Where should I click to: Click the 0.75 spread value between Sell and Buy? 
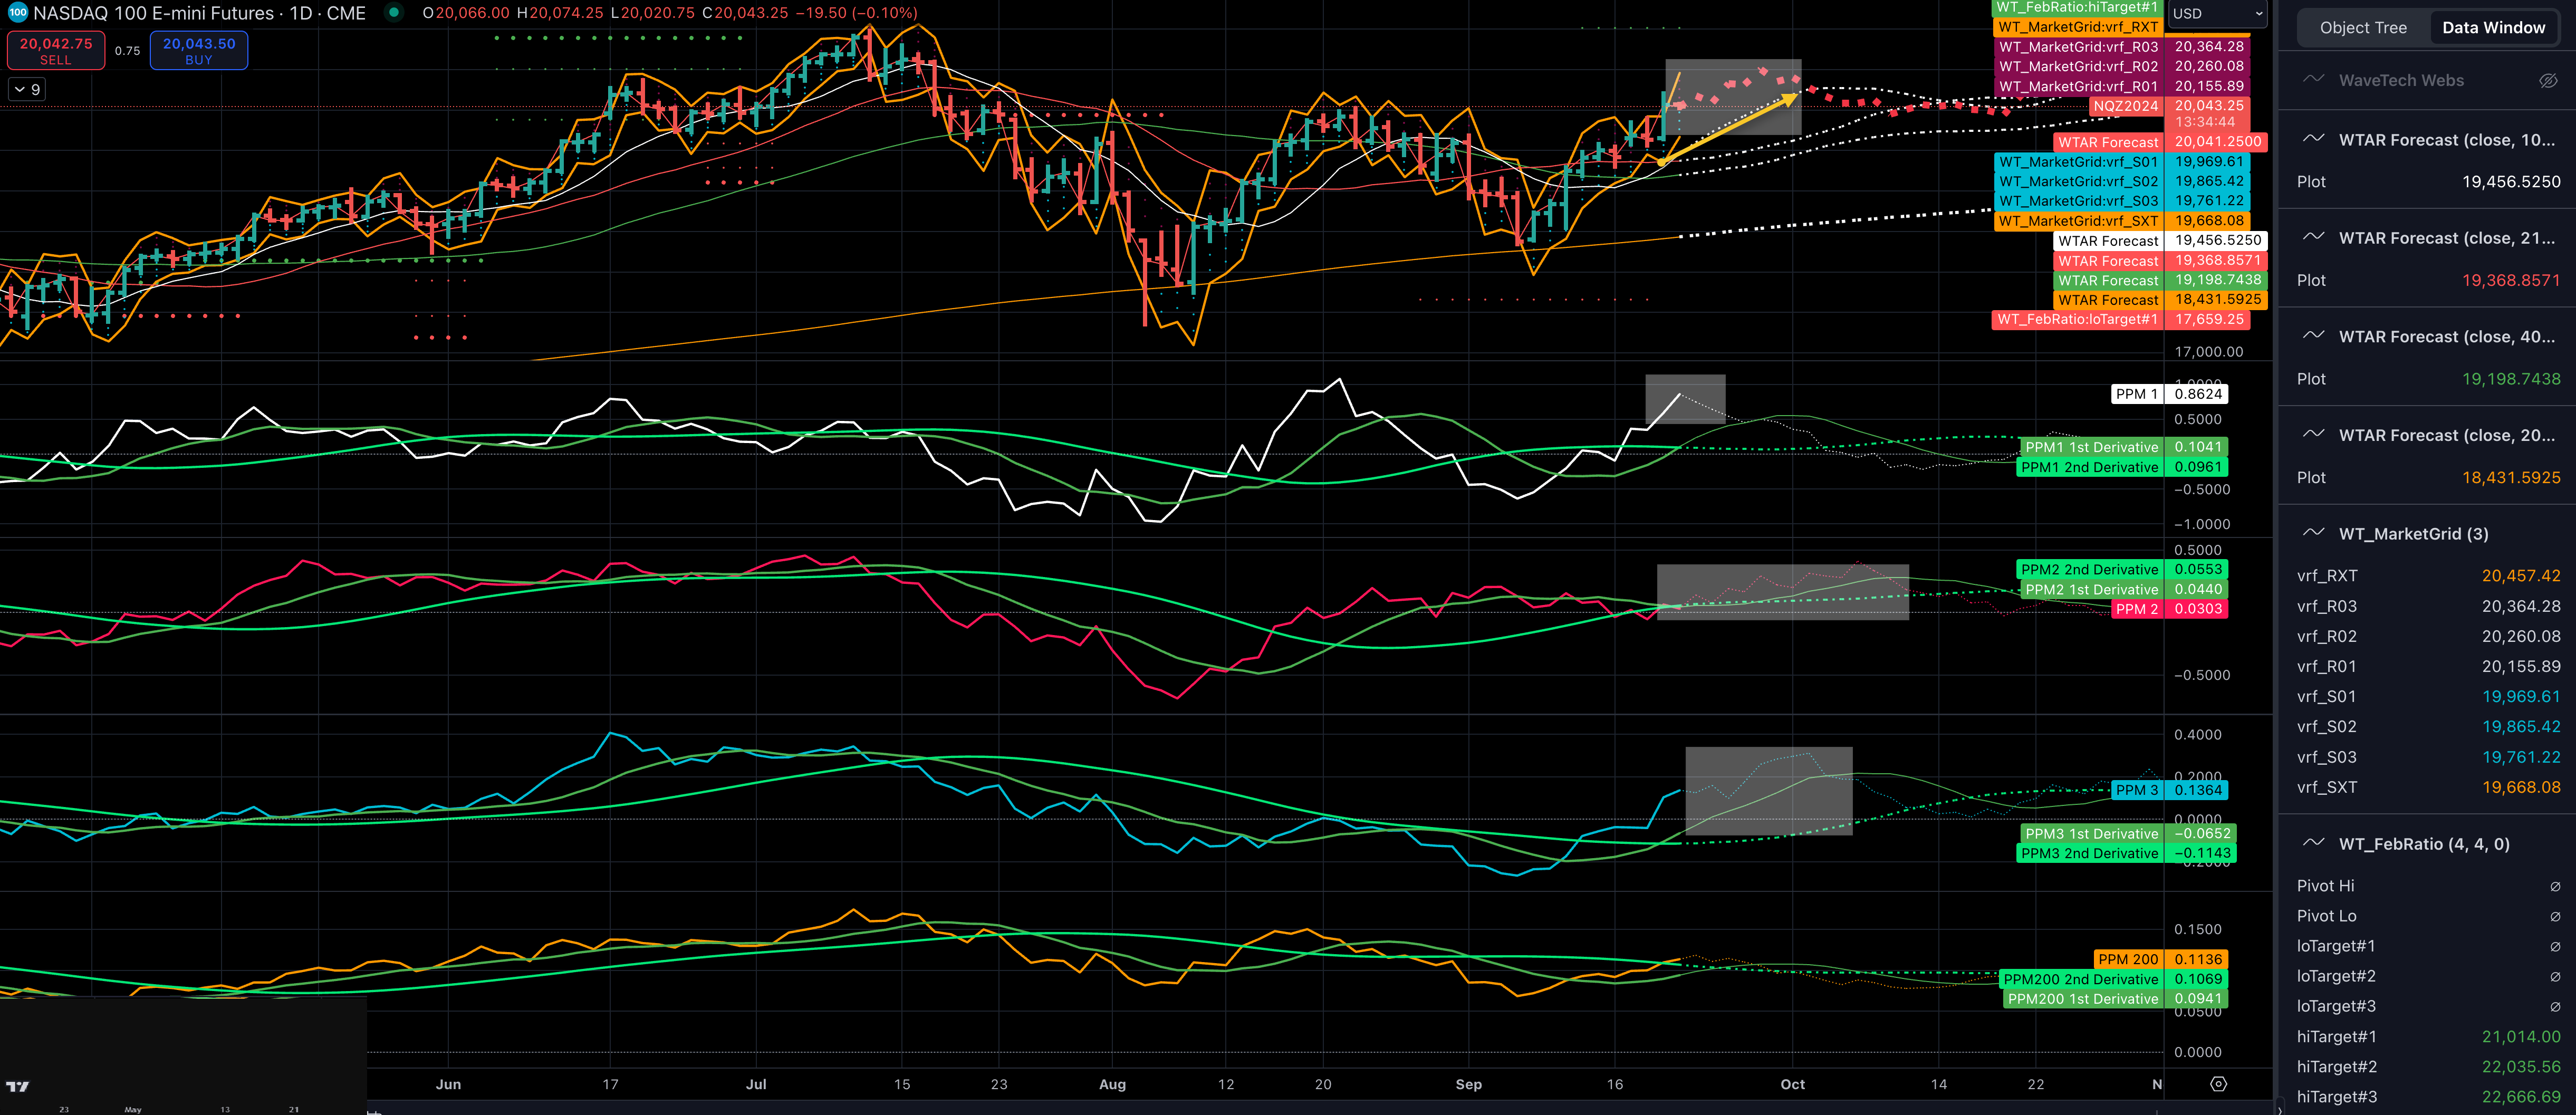pos(127,51)
